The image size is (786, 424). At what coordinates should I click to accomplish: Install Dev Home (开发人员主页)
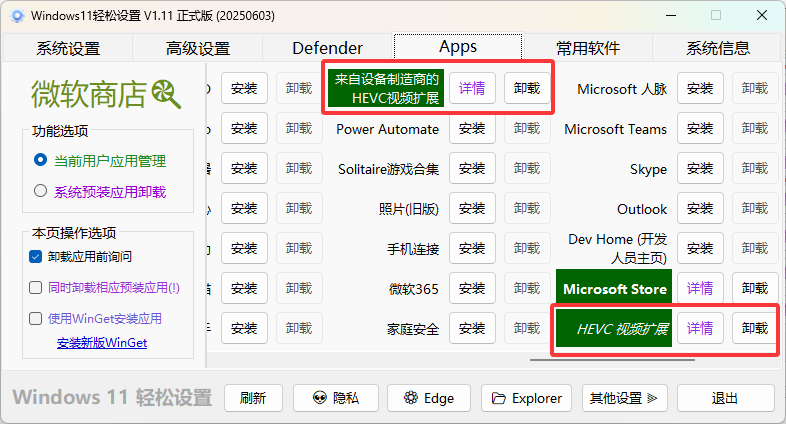pos(700,249)
